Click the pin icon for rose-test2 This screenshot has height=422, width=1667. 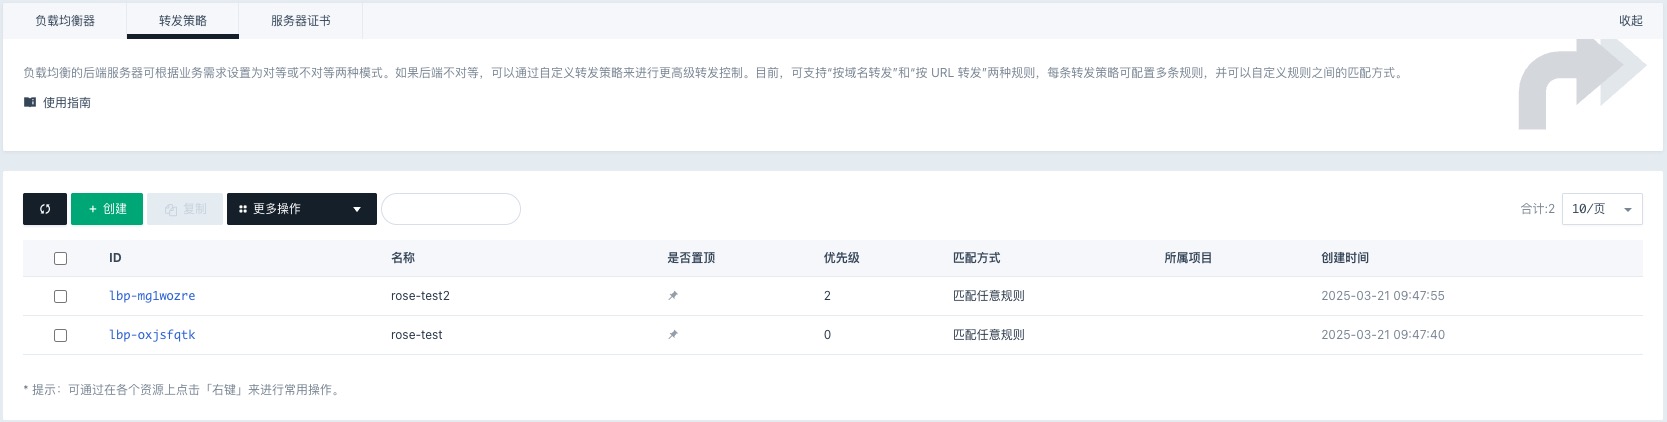[x=673, y=296]
